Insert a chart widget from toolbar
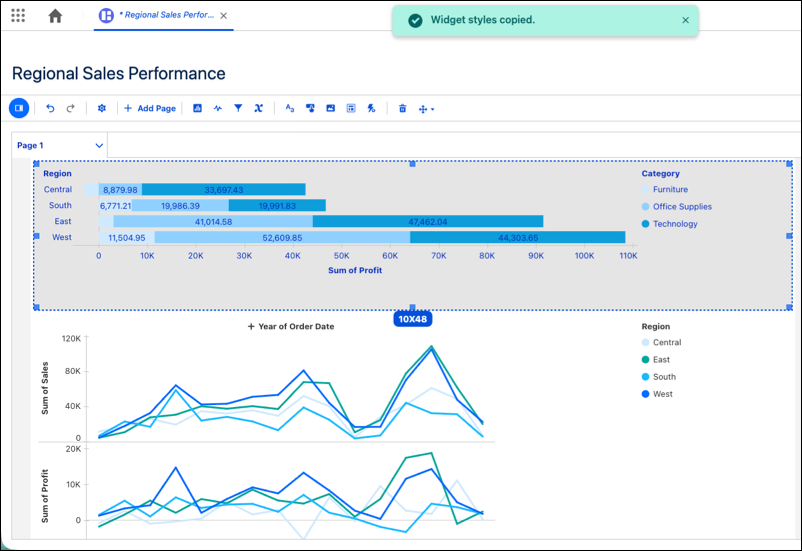Image resolution: width=802 pixels, height=551 pixels. [197, 108]
